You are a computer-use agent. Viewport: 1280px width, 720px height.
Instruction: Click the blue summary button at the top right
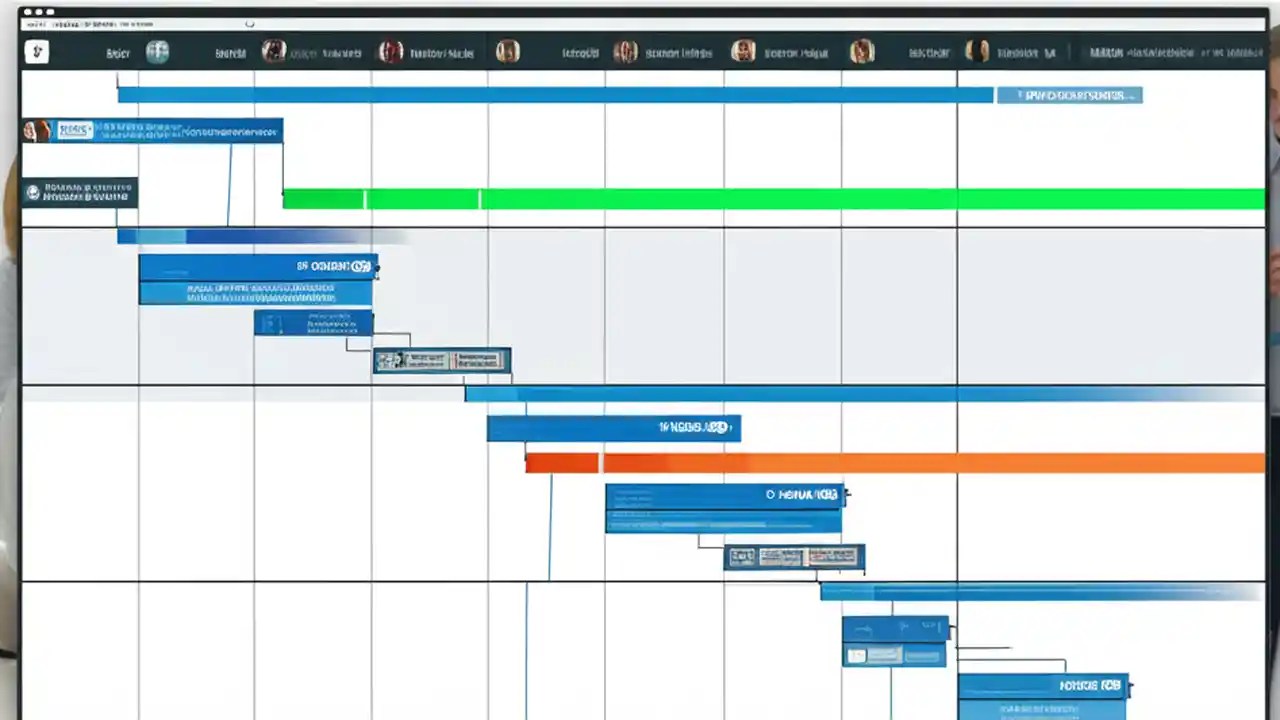[x=1070, y=95]
